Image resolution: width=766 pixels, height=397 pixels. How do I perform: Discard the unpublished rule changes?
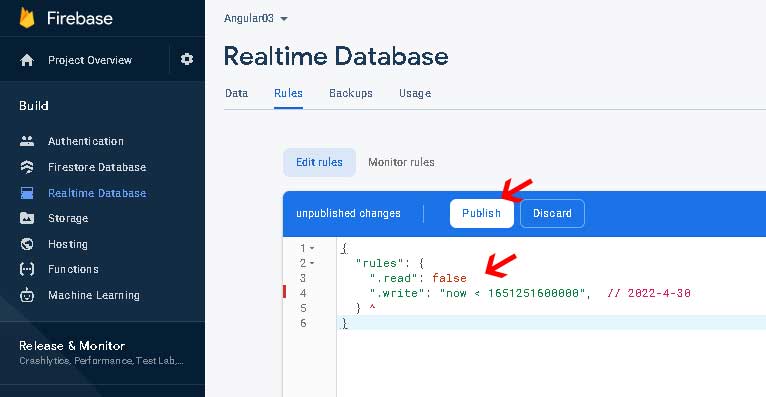click(553, 213)
